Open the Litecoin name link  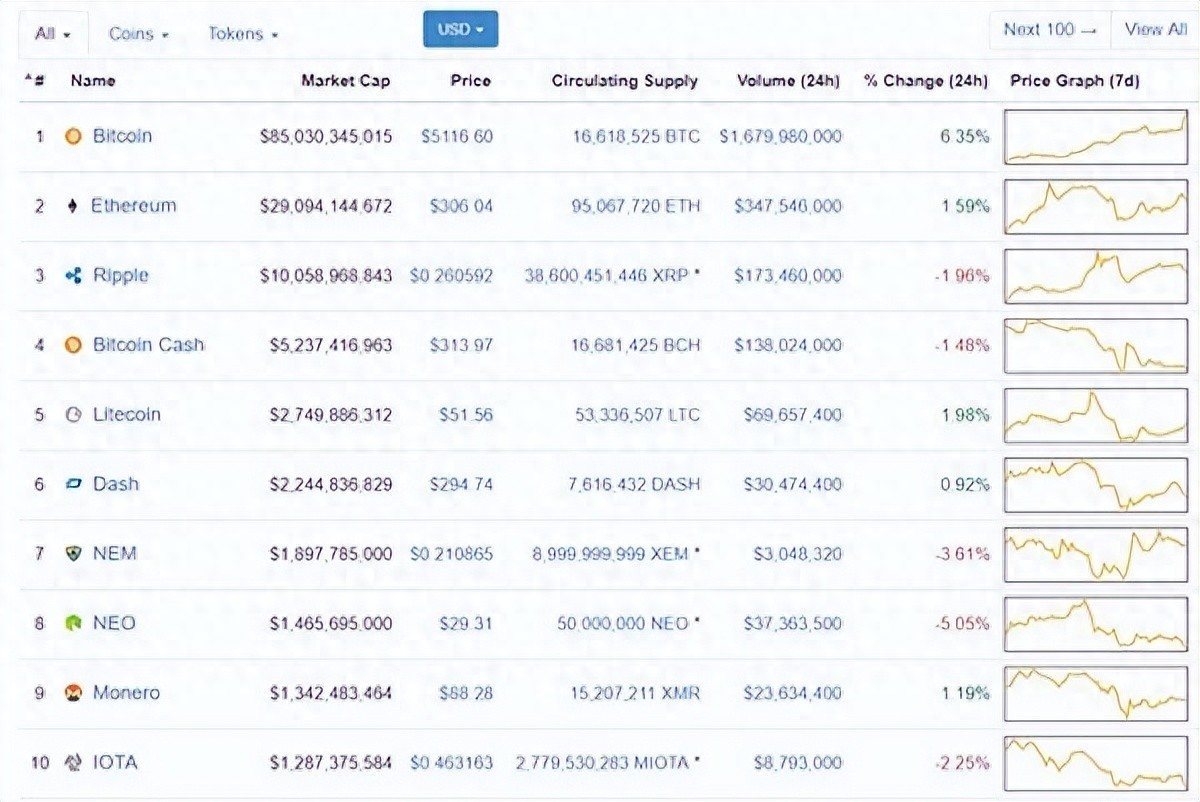[x=126, y=415]
